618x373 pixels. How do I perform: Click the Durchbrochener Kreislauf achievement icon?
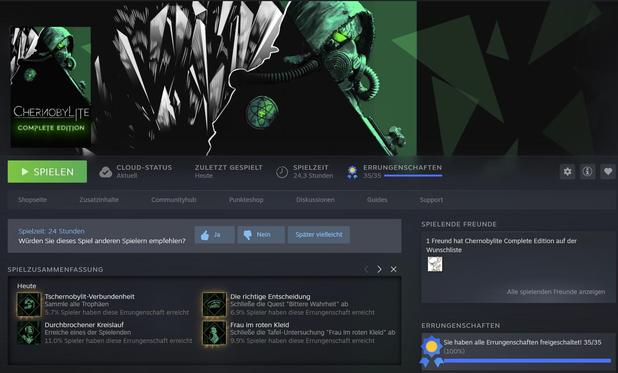[29, 333]
